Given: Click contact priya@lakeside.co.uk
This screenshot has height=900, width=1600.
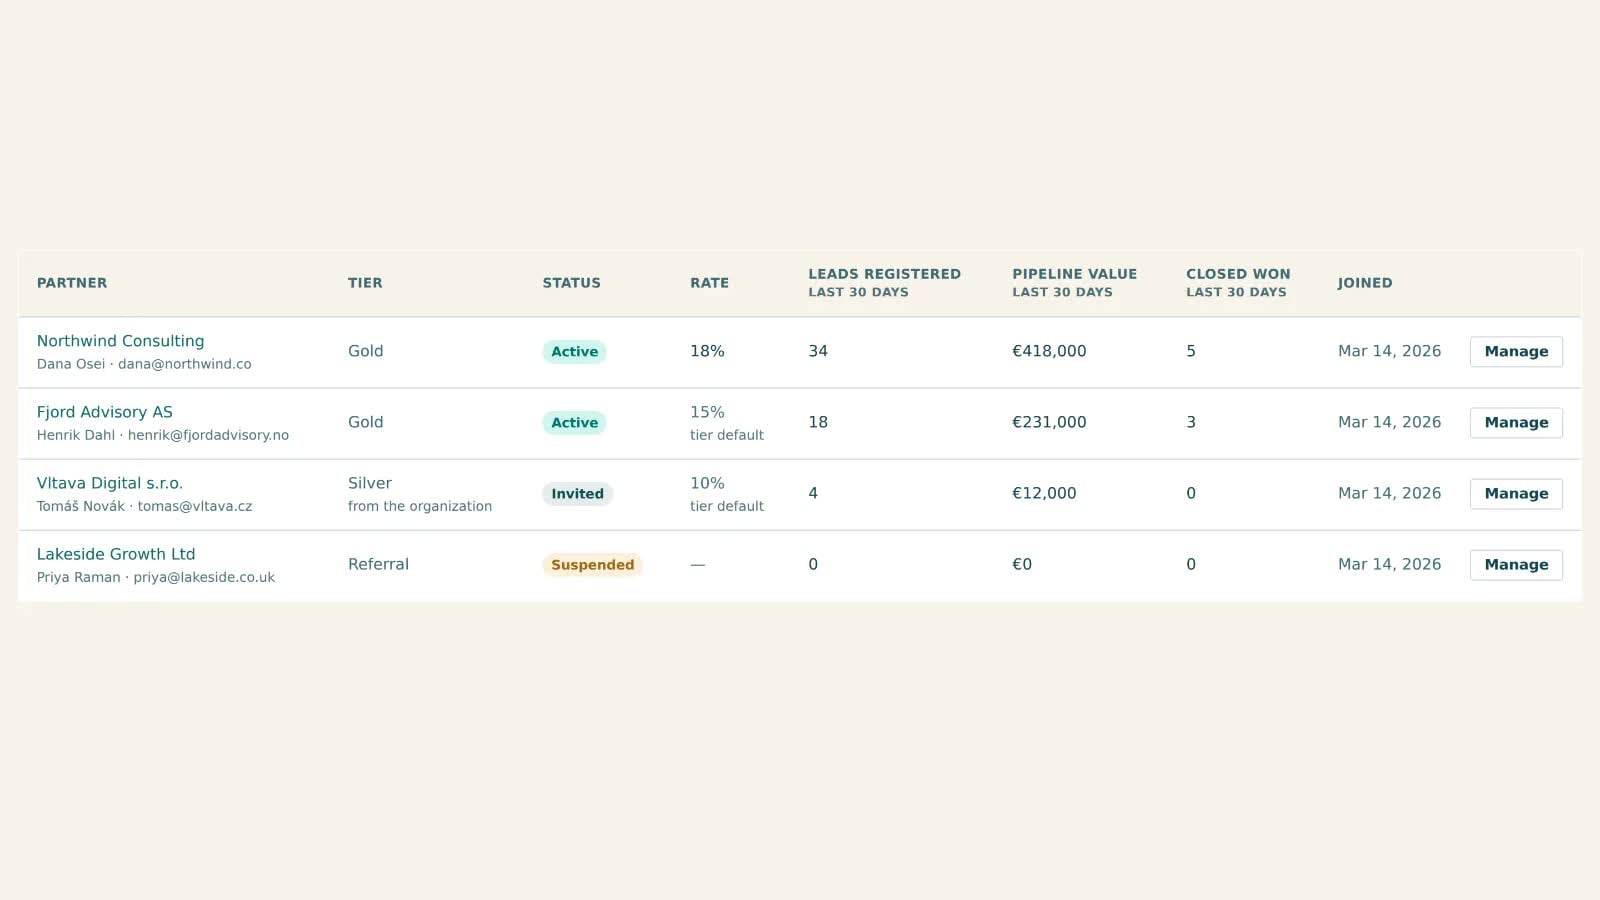Looking at the screenshot, I should coord(204,577).
